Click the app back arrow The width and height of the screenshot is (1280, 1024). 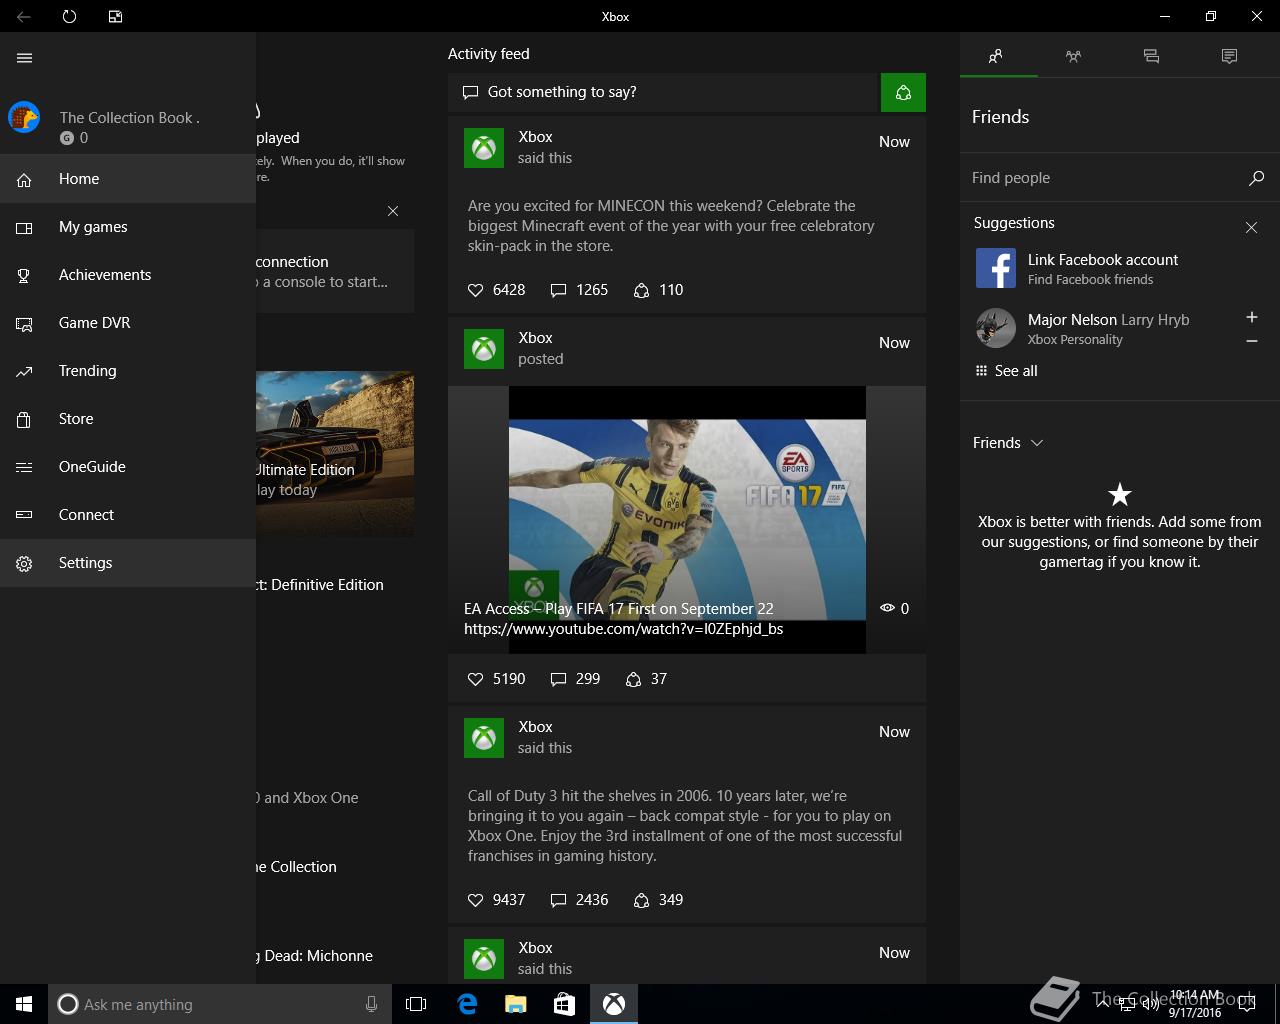pos(23,16)
